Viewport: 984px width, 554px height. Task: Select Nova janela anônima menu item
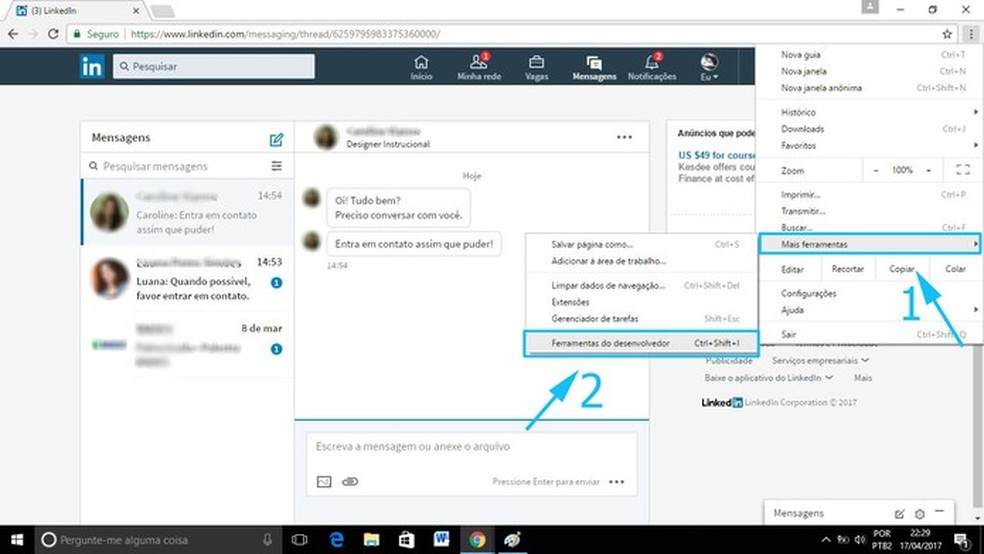coord(869,88)
